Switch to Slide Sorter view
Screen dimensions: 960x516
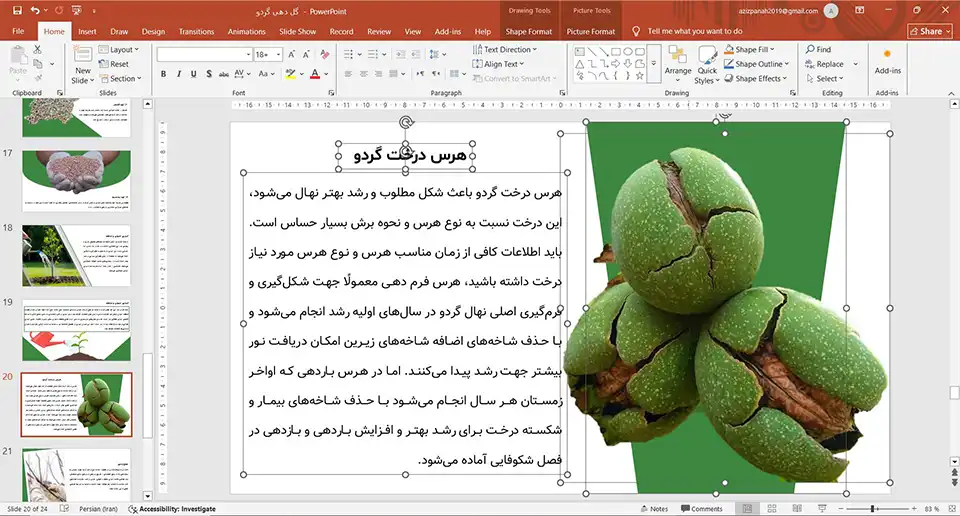[x=772, y=509]
